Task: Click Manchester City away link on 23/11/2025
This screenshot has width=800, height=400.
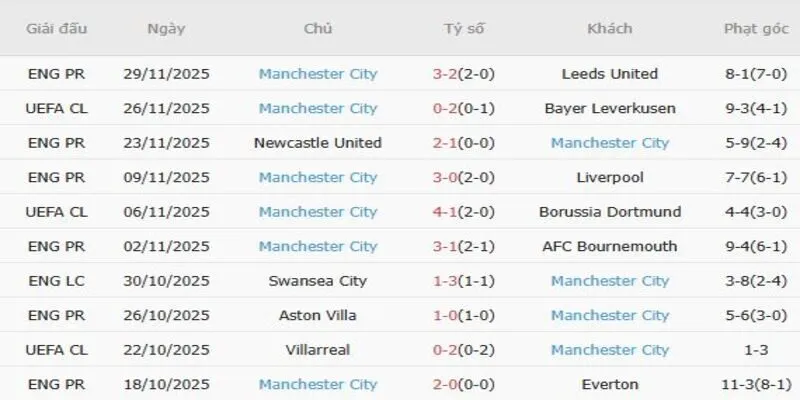Action: coord(610,143)
